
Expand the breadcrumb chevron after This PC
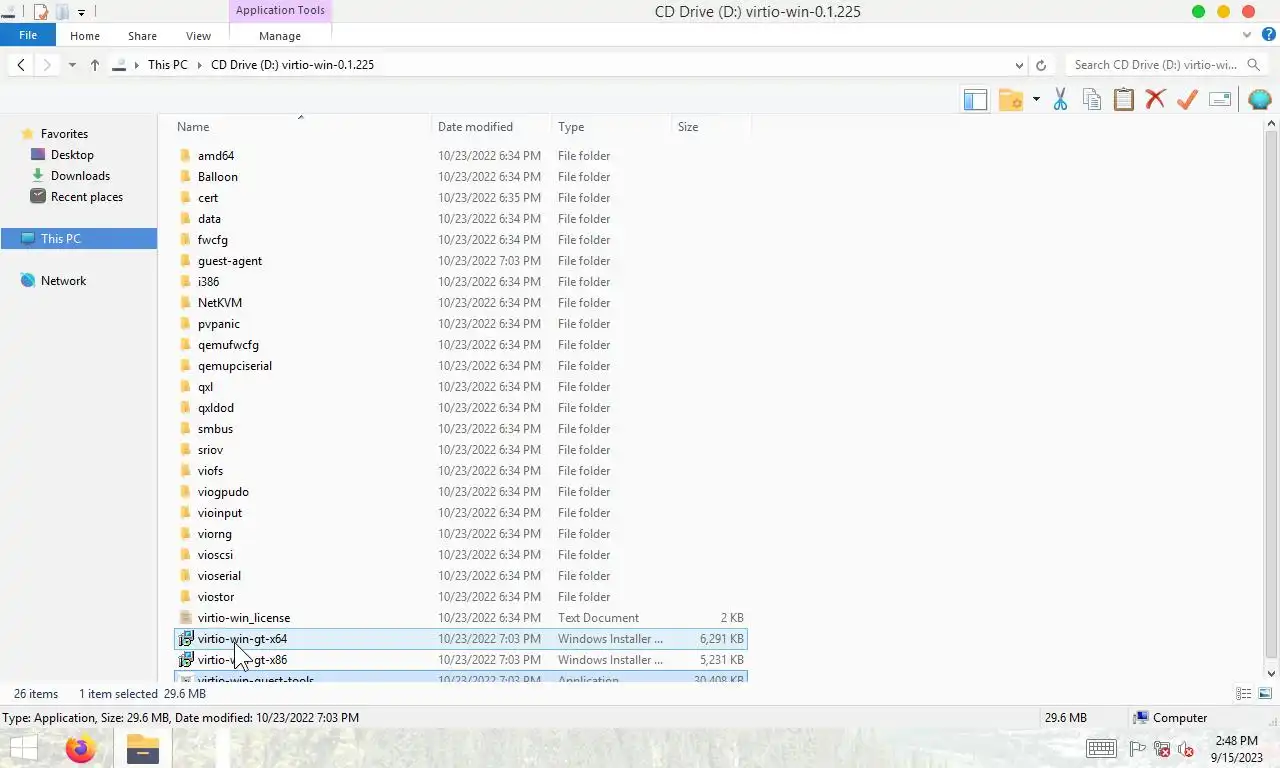click(x=199, y=65)
